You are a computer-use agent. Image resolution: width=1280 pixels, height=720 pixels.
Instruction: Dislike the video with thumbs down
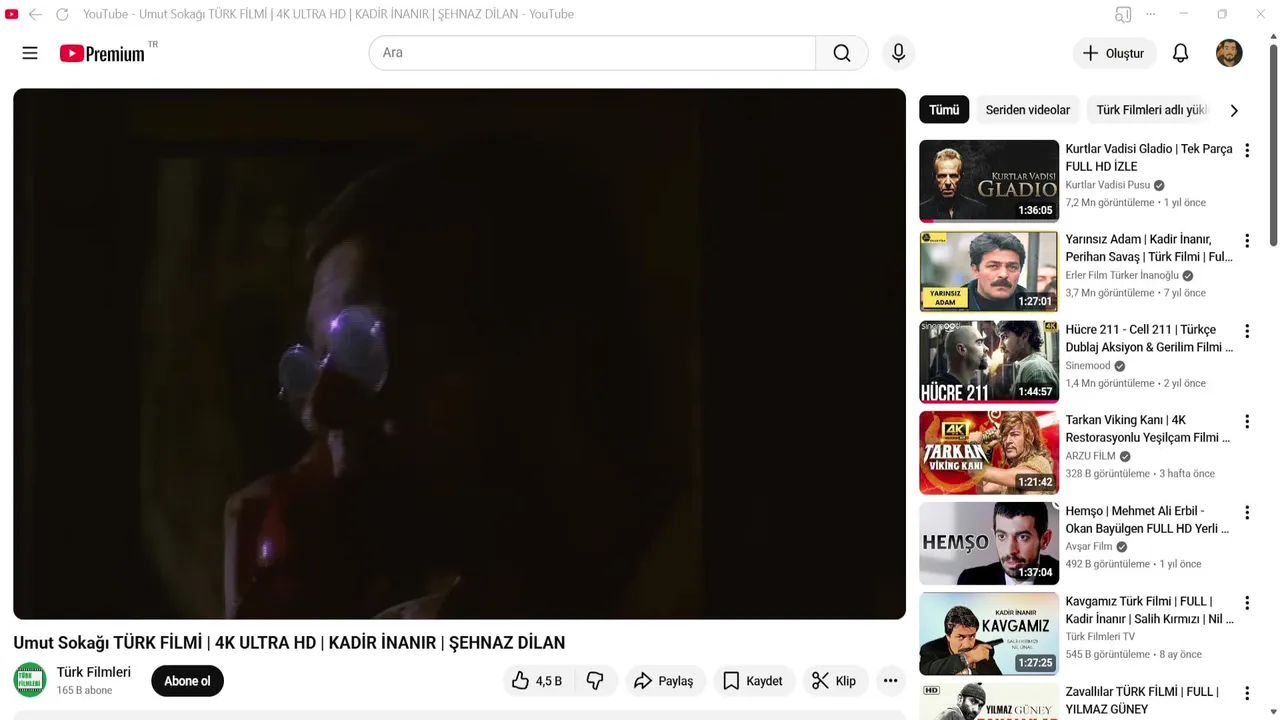tap(595, 681)
